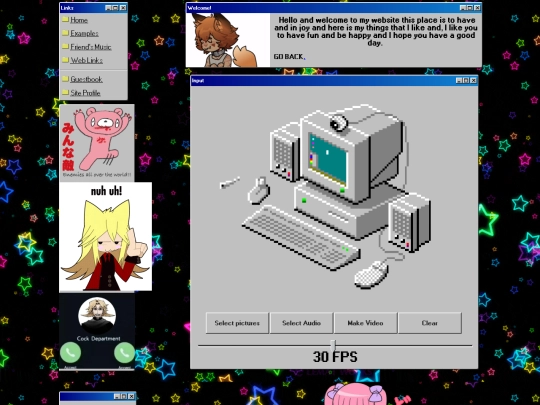Screen dimensions: 540x405
Task: Open the Friend's Music link
Action: point(91,47)
